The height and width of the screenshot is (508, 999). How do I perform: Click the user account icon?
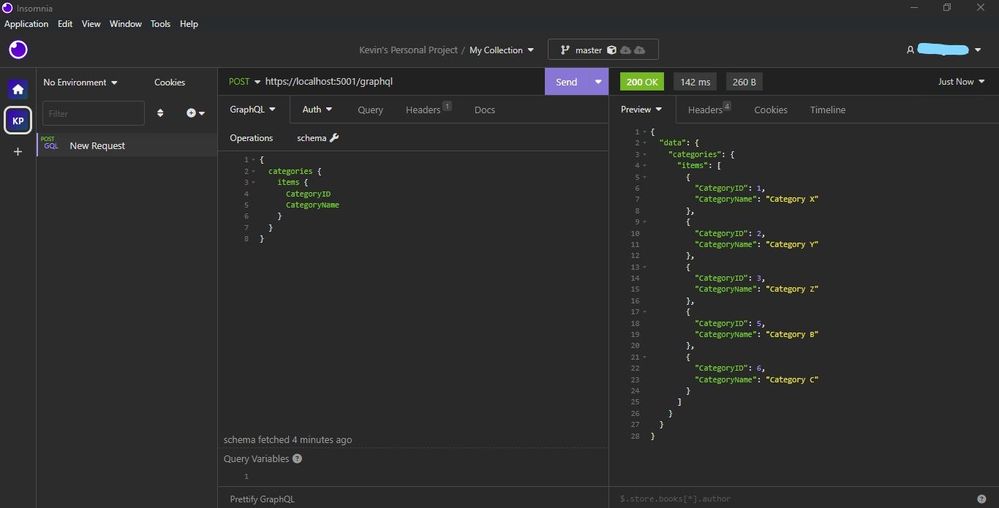click(910, 50)
